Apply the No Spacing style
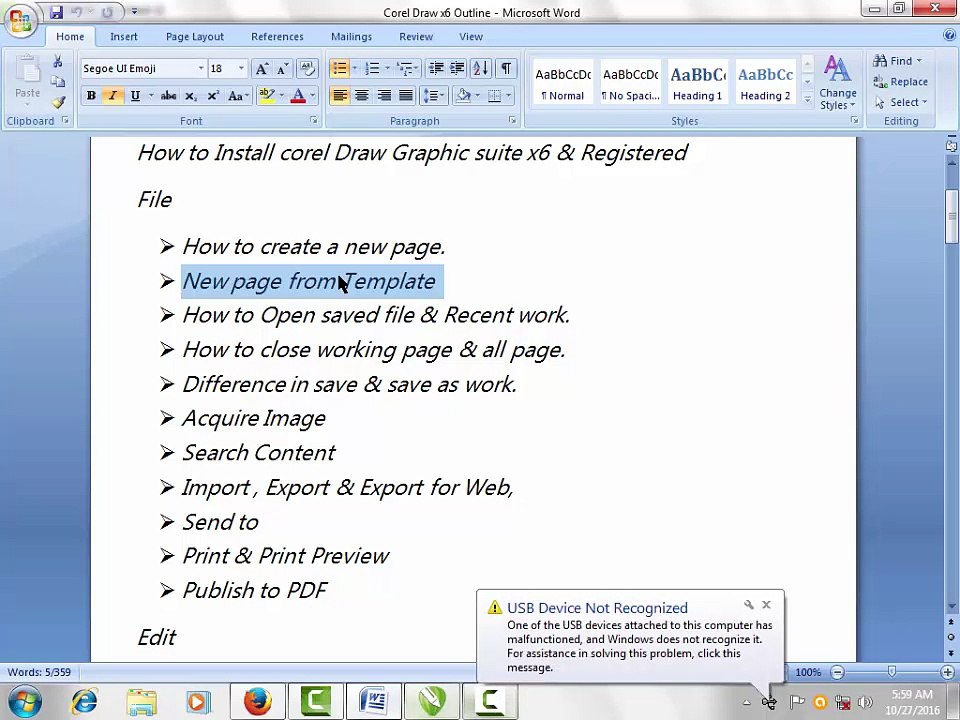The height and width of the screenshot is (720, 960). pos(630,81)
